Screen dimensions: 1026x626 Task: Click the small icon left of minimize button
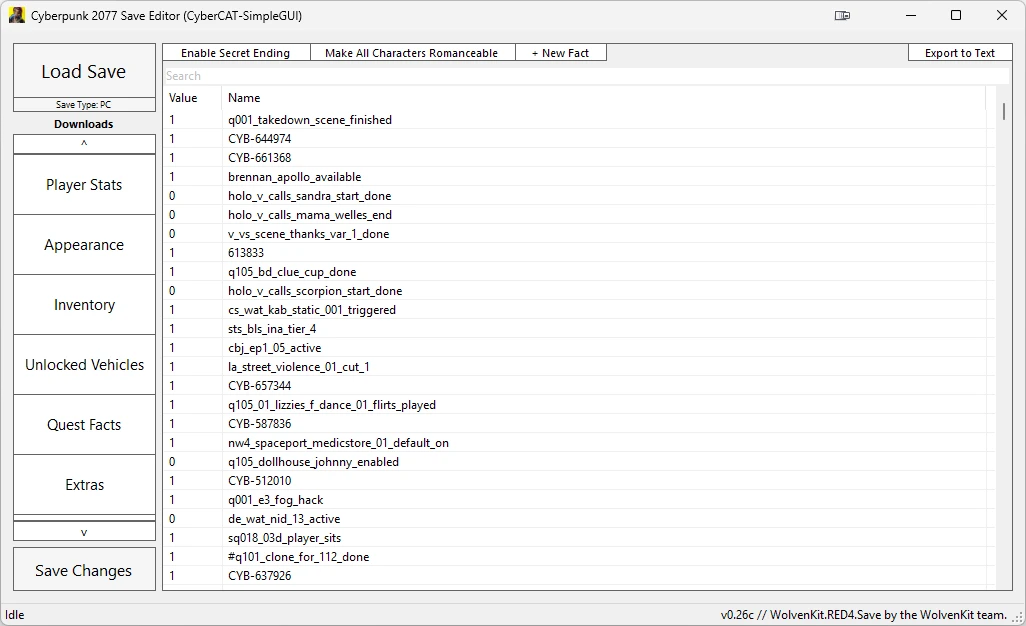[x=843, y=15]
